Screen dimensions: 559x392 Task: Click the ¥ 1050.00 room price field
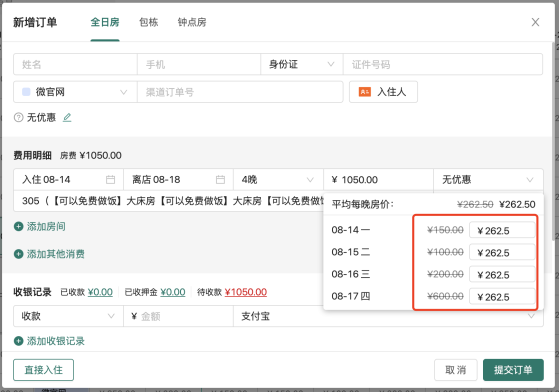click(x=378, y=180)
